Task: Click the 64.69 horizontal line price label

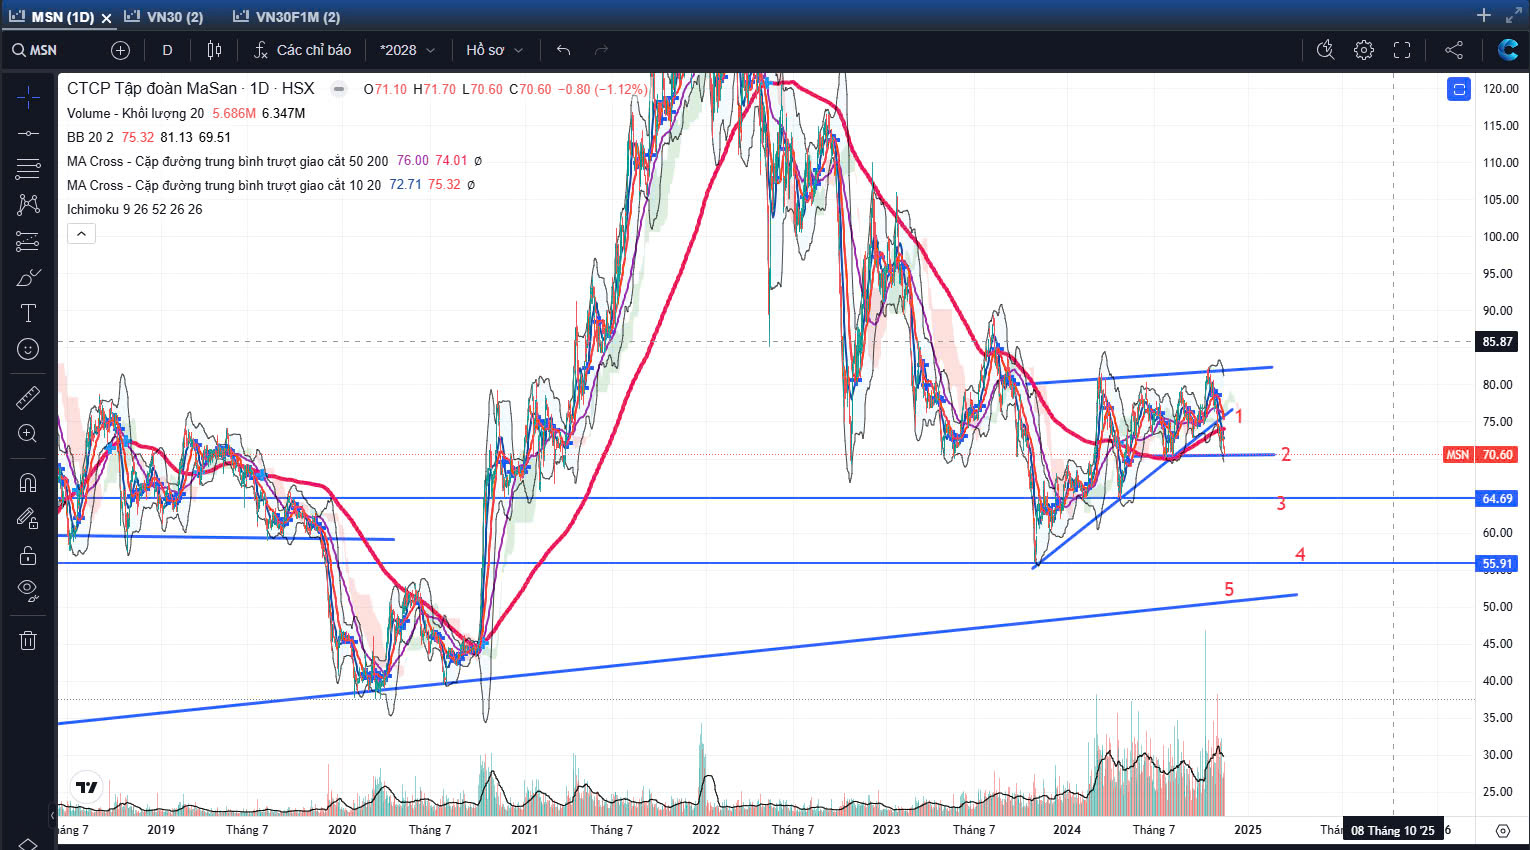Action: (1497, 498)
